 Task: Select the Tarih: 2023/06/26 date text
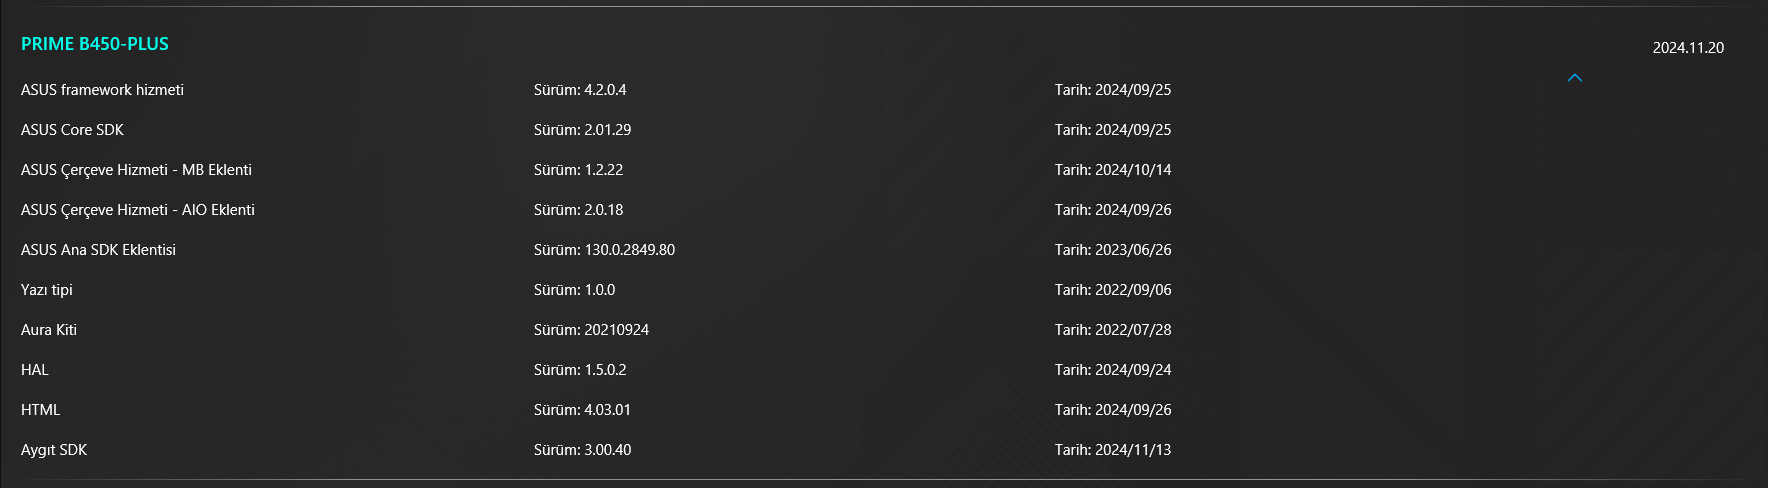(1113, 250)
